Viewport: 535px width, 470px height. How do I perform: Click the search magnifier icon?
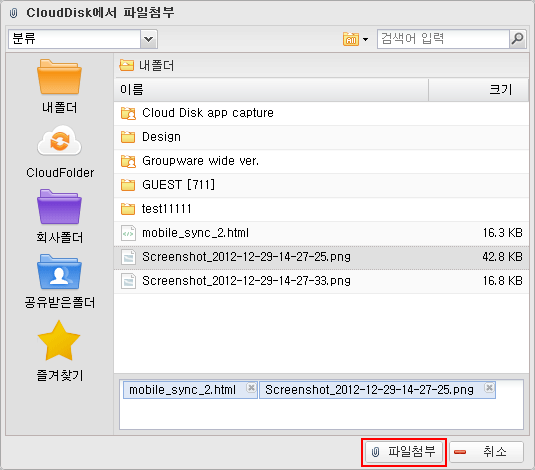[x=517, y=39]
